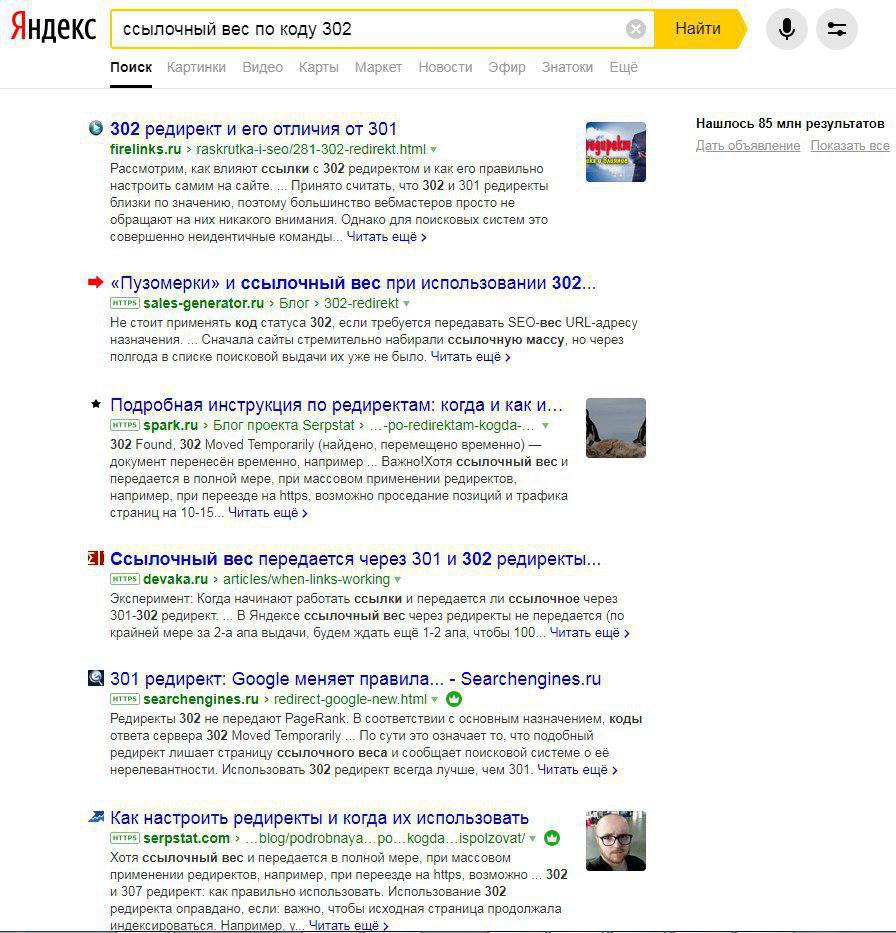Expand dropdown arrow next to firelinks.ru URL
This screenshot has width=896, height=933.
coord(434,149)
